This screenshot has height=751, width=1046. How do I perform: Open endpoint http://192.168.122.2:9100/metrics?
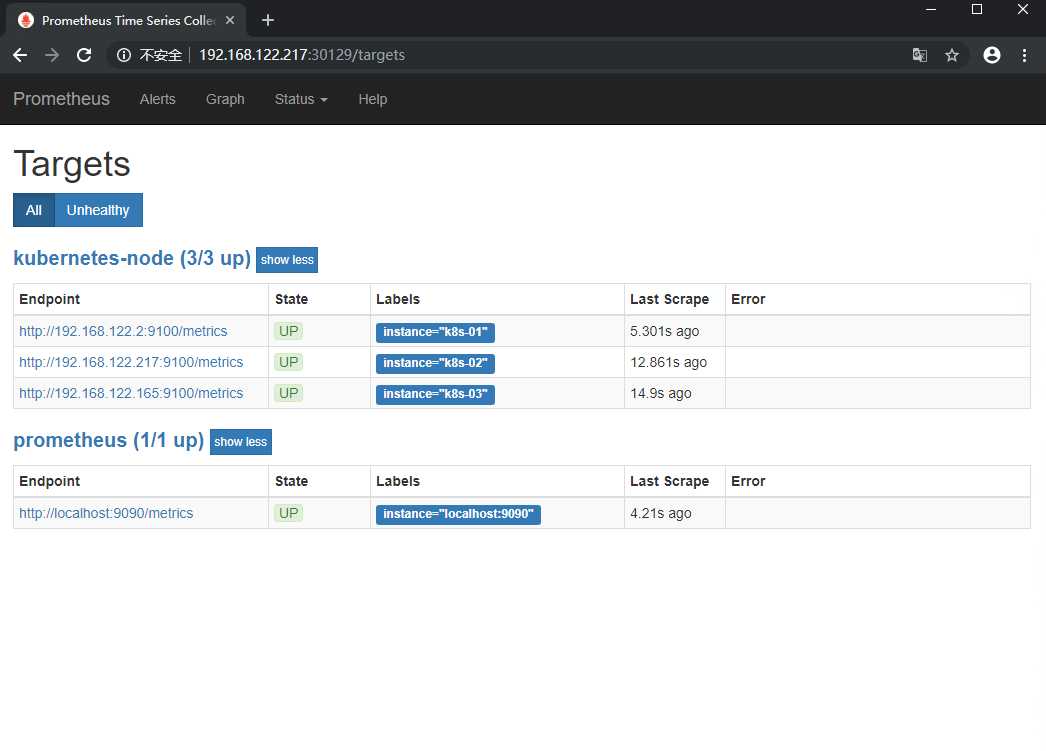click(123, 331)
